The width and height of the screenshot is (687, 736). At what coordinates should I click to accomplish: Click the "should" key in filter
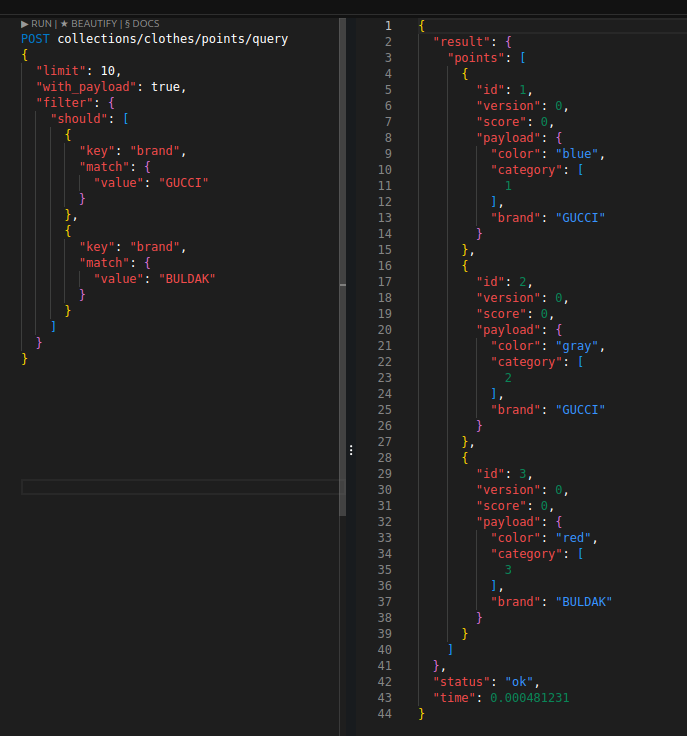point(83,119)
